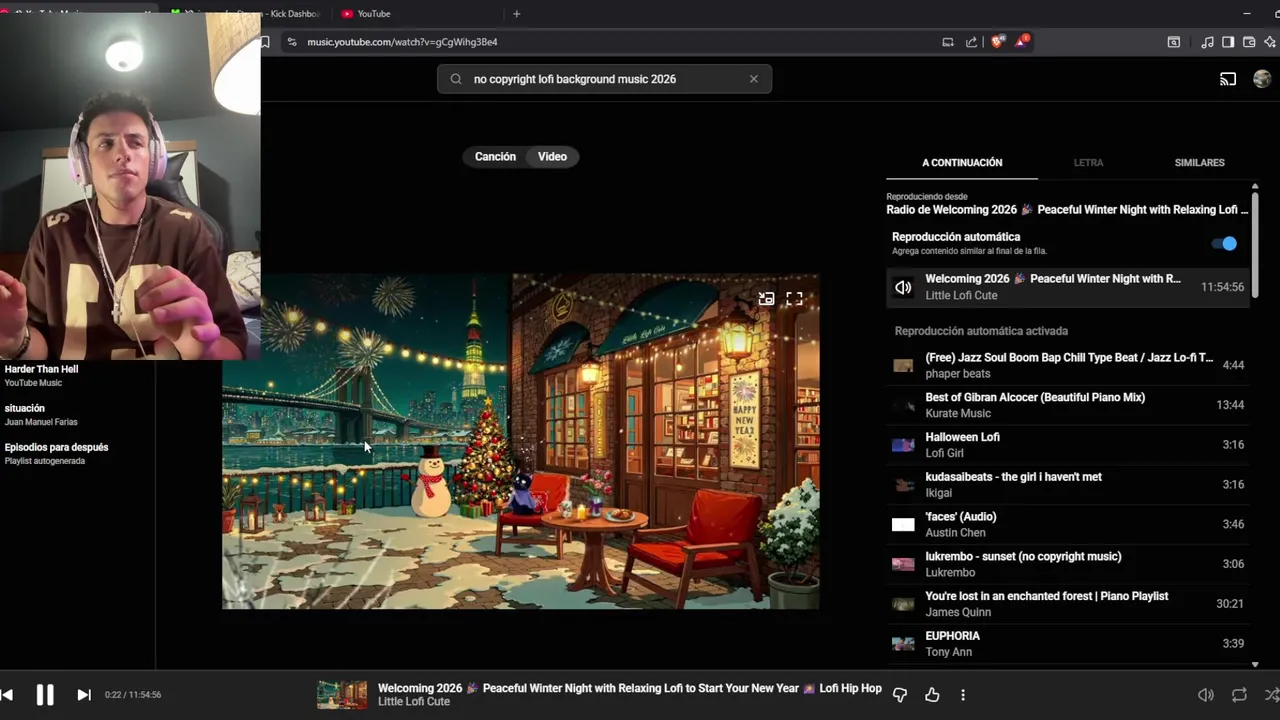Click the now-playing thumbnail in player bar
This screenshot has width=1280, height=720.
click(x=342, y=695)
